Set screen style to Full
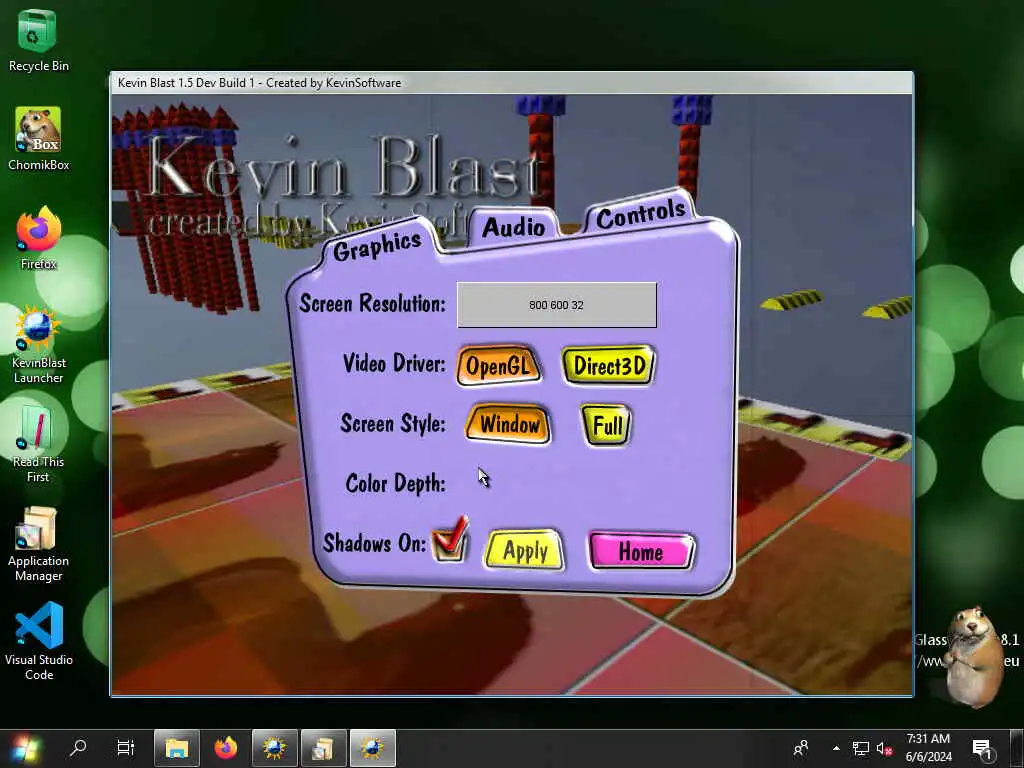 606,425
